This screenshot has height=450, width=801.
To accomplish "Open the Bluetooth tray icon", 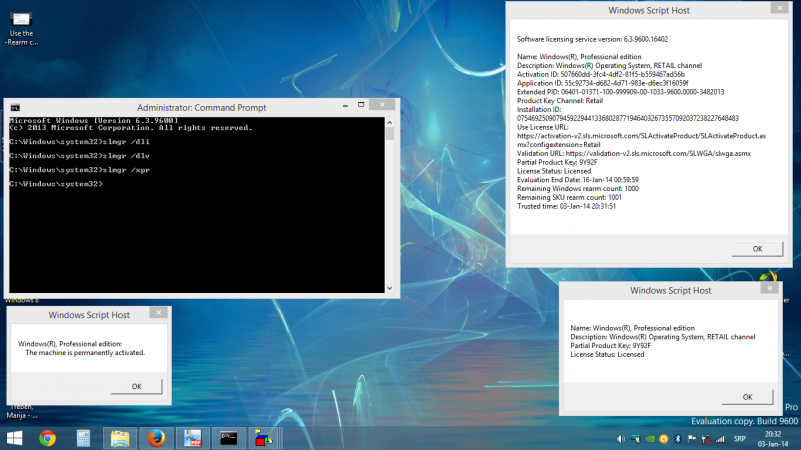I will click(x=678, y=439).
